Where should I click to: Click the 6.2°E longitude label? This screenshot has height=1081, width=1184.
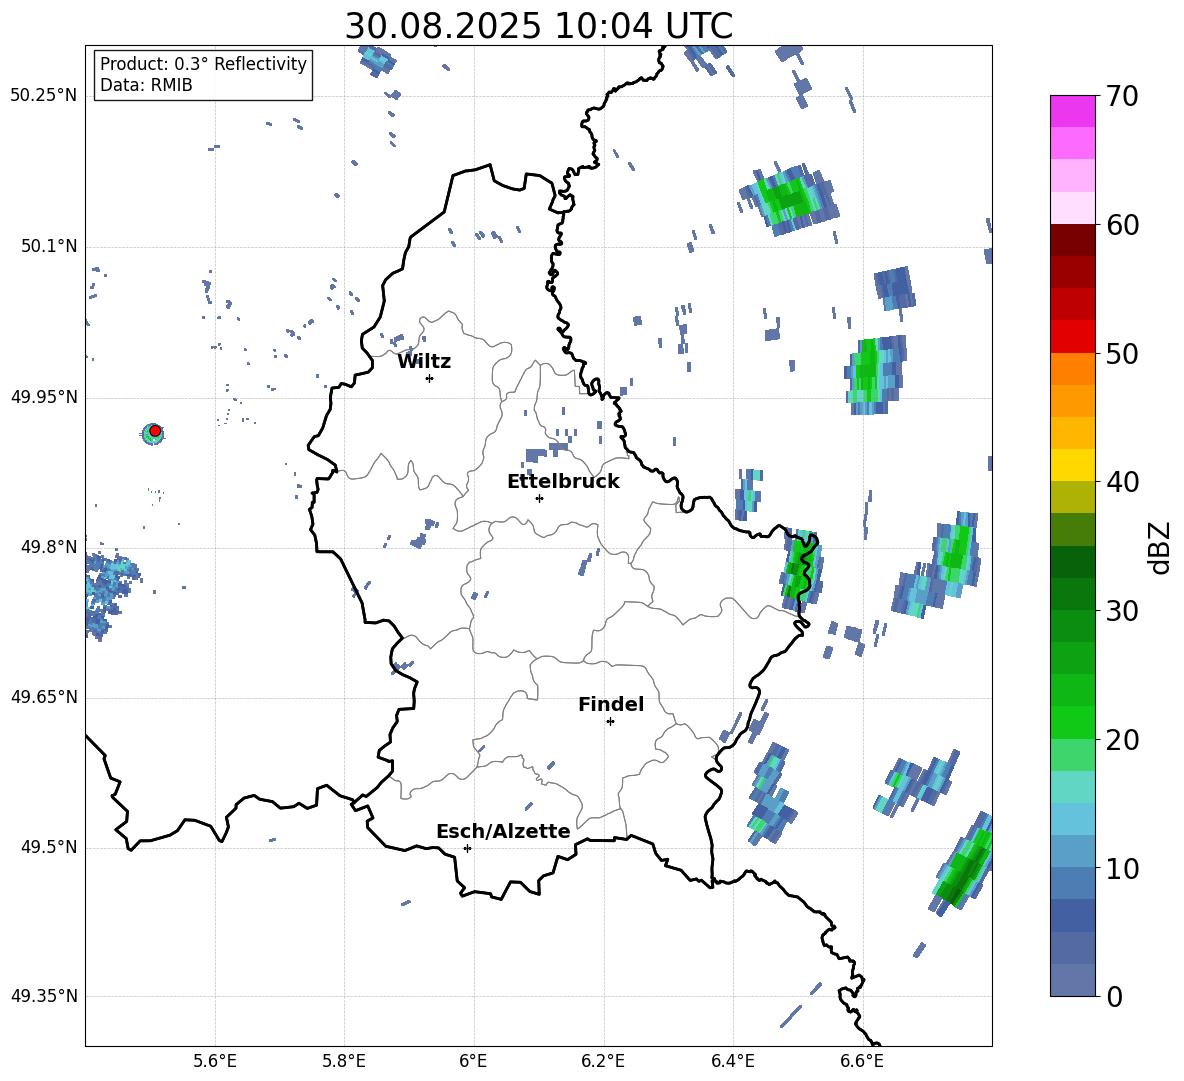click(603, 1061)
